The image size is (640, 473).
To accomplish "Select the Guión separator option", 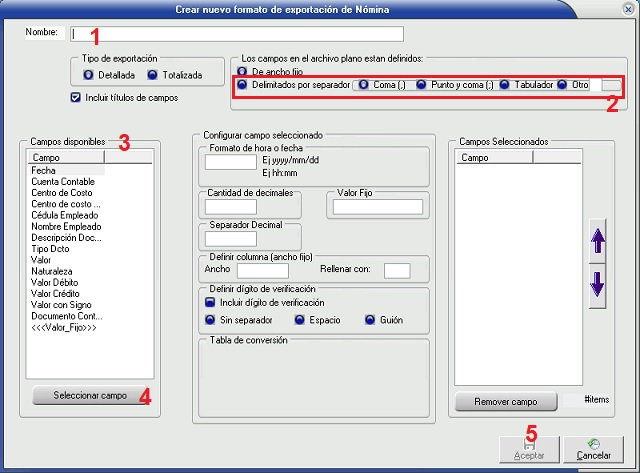I will 371,320.
